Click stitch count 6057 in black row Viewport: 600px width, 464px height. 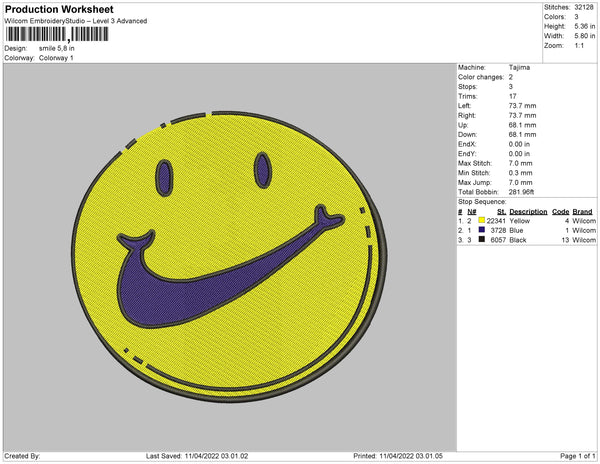498,240
